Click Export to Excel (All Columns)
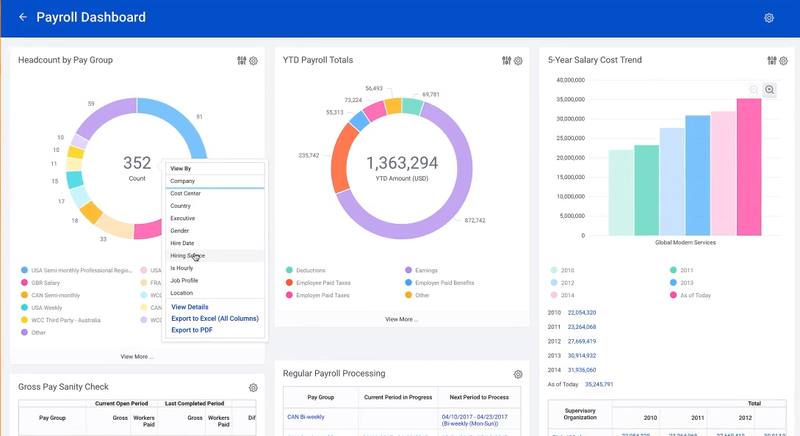Screen dimensions: 800x436 (x=215, y=318)
